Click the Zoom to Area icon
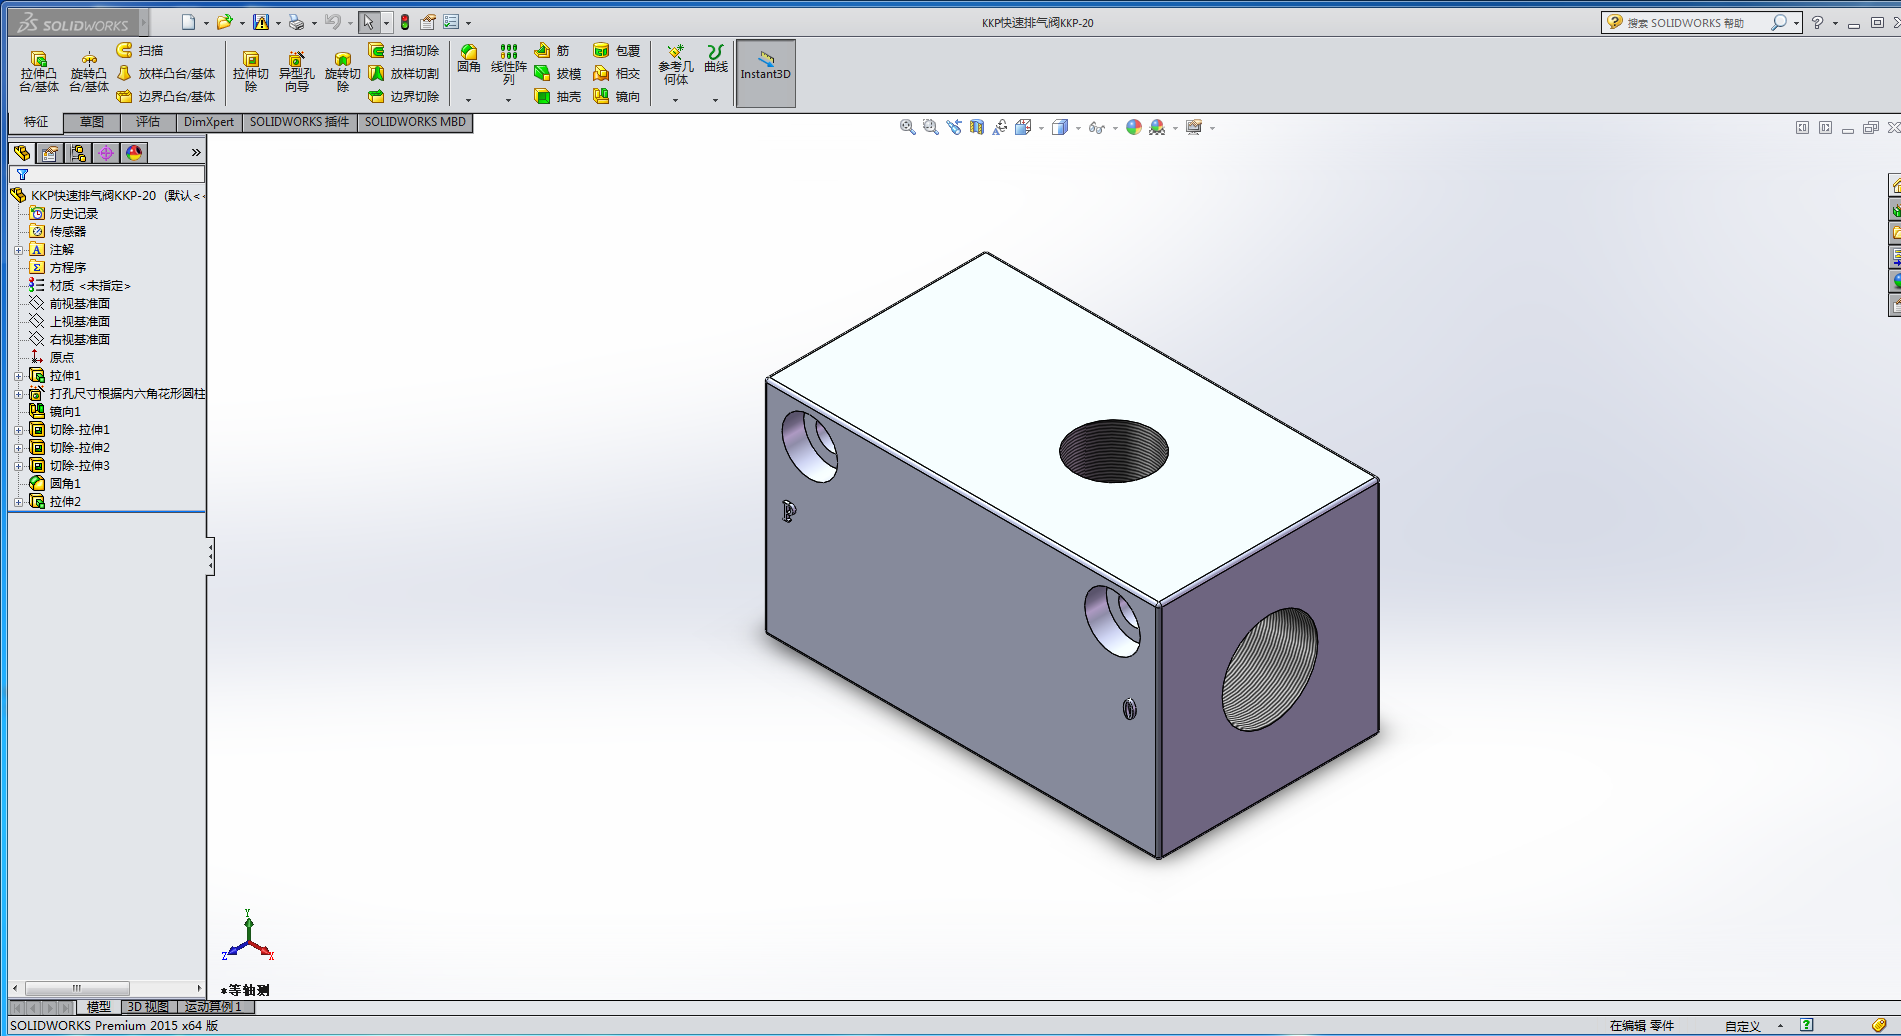This screenshot has width=1901, height=1036. 930,127
